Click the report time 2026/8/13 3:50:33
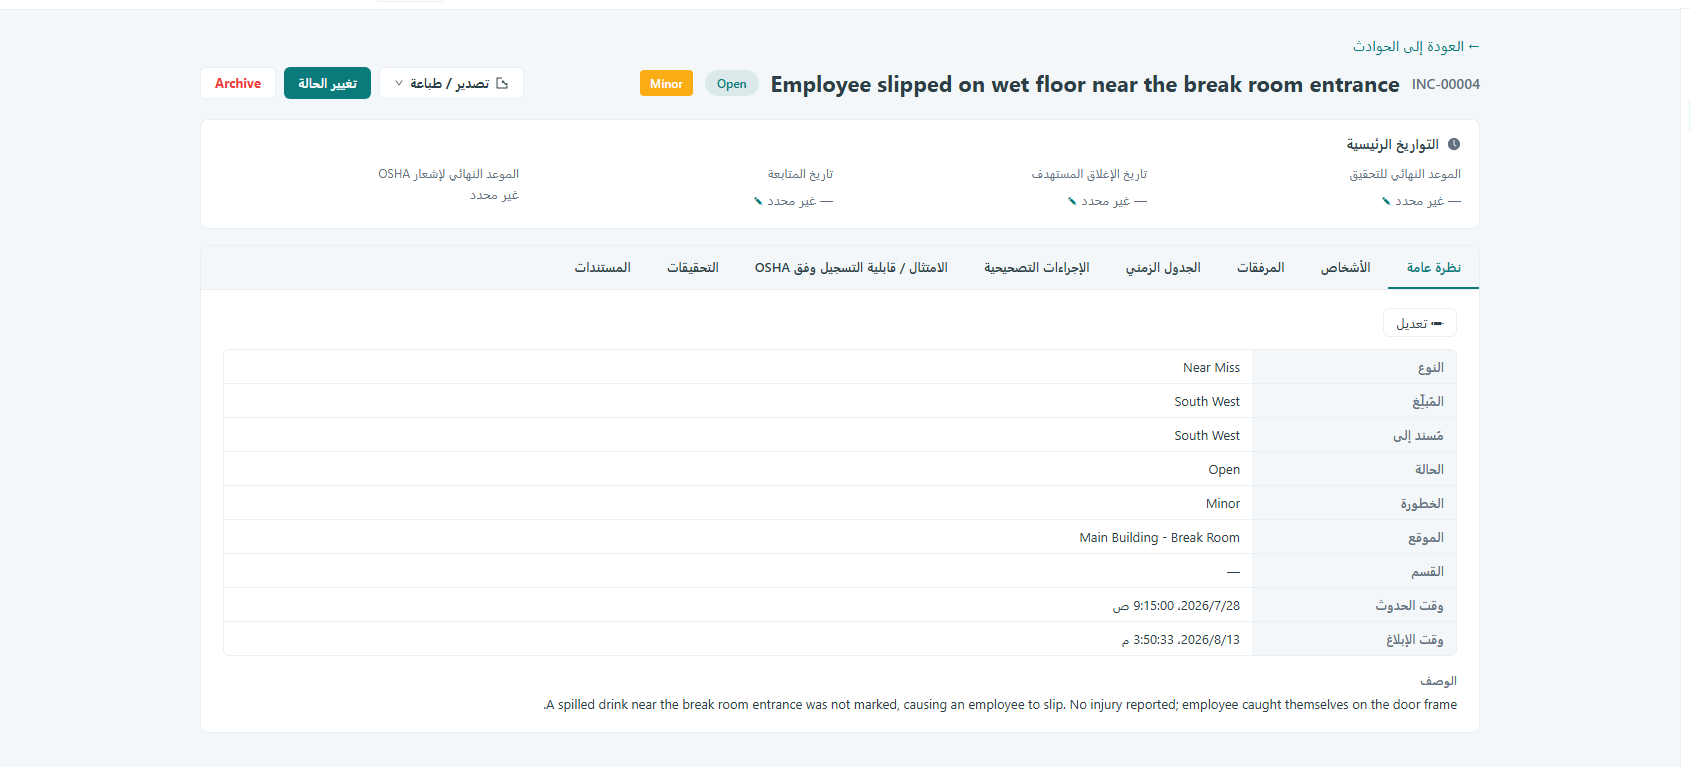 point(1181,639)
